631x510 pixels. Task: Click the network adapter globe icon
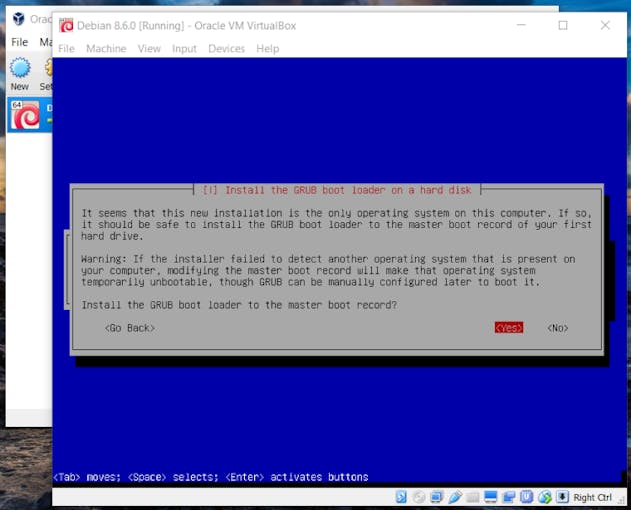tap(545, 497)
